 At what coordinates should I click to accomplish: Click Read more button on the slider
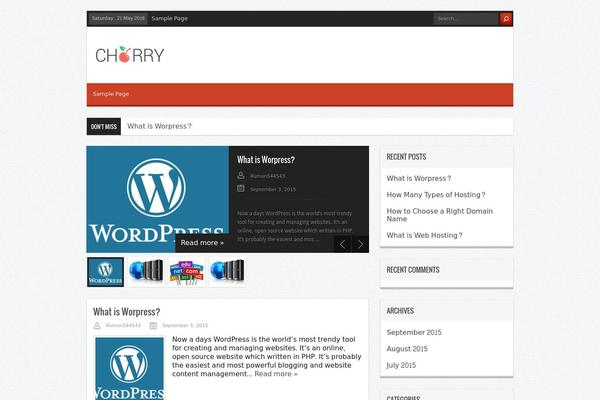click(202, 243)
